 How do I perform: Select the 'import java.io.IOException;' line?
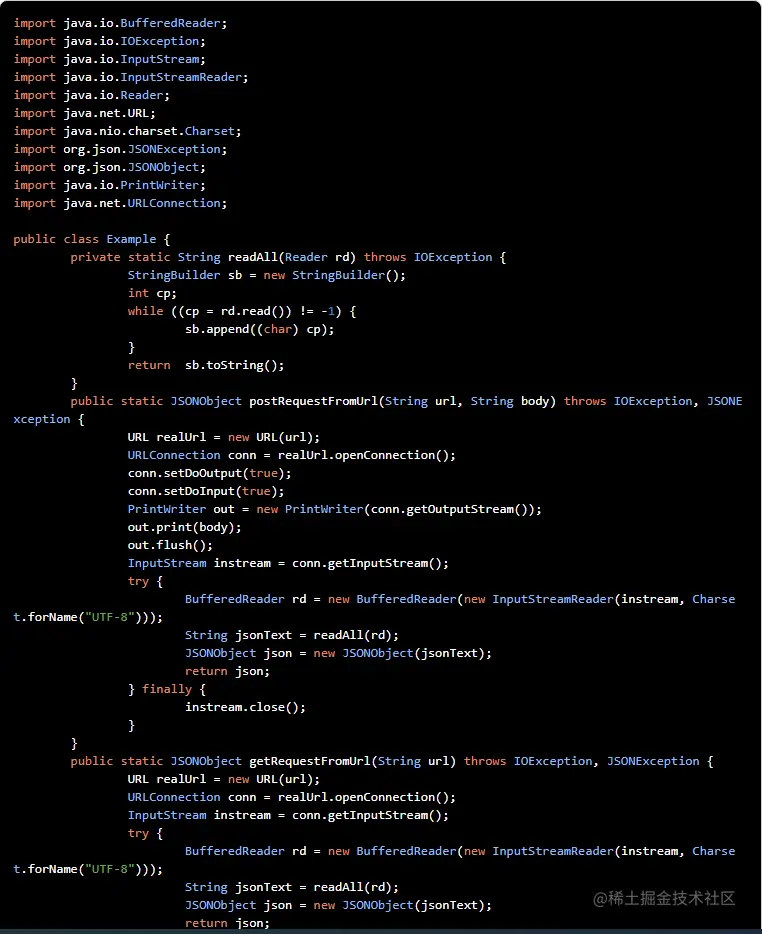coord(110,41)
